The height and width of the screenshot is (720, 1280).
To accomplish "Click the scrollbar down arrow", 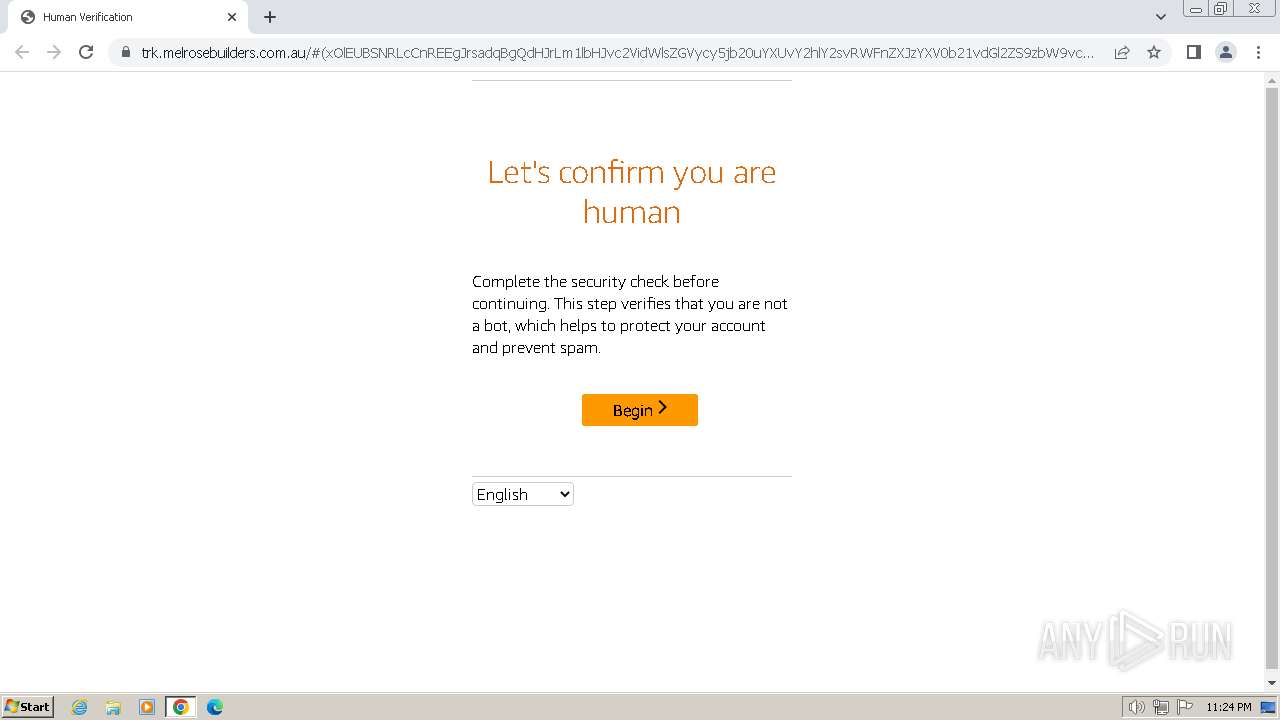I will 1272,684.
